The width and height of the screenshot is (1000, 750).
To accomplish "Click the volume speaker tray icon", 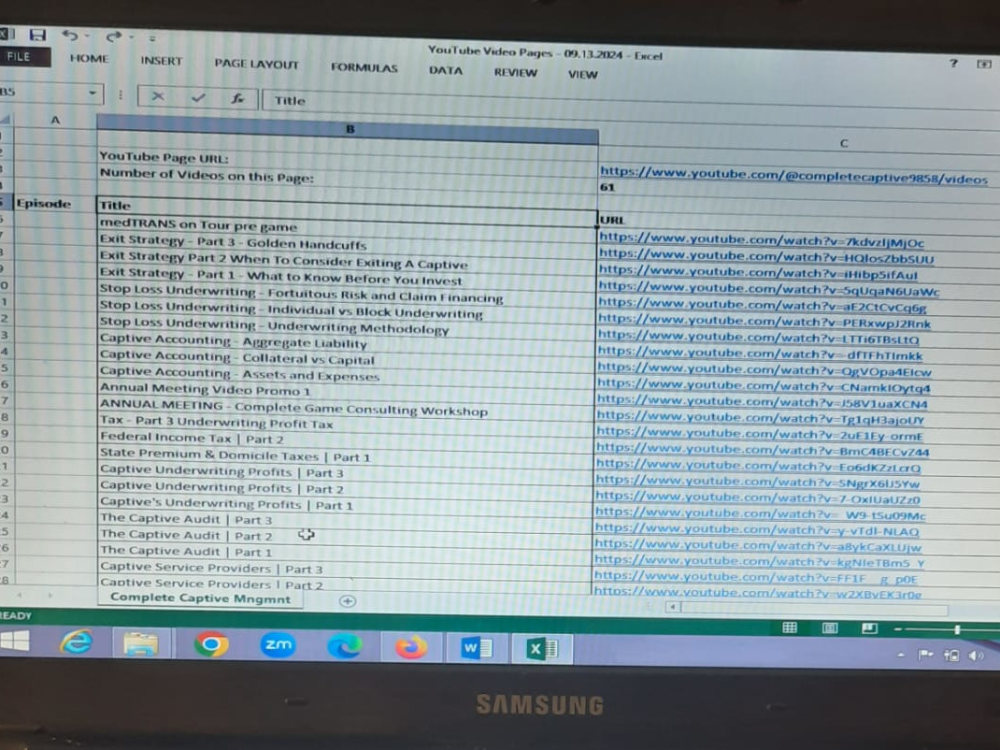I will [x=975, y=655].
